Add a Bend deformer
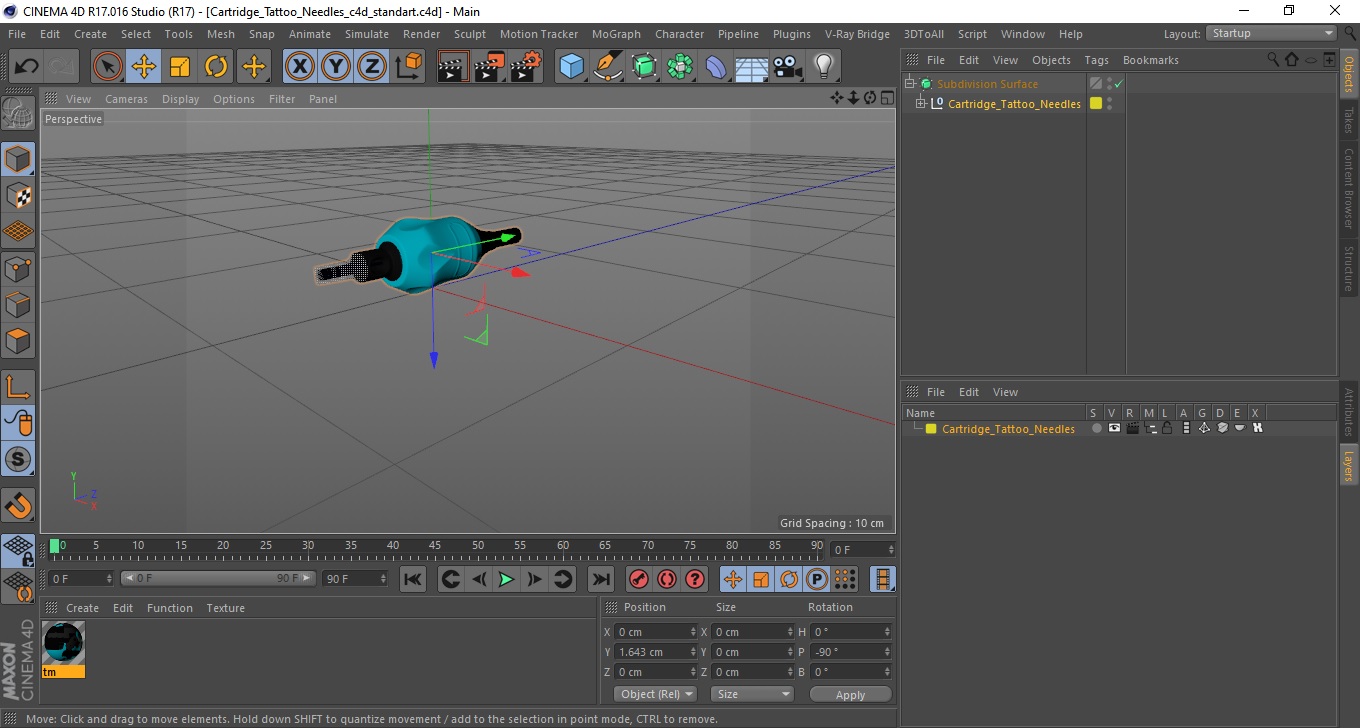The height and width of the screenshot is (728, 1360). 716,67
